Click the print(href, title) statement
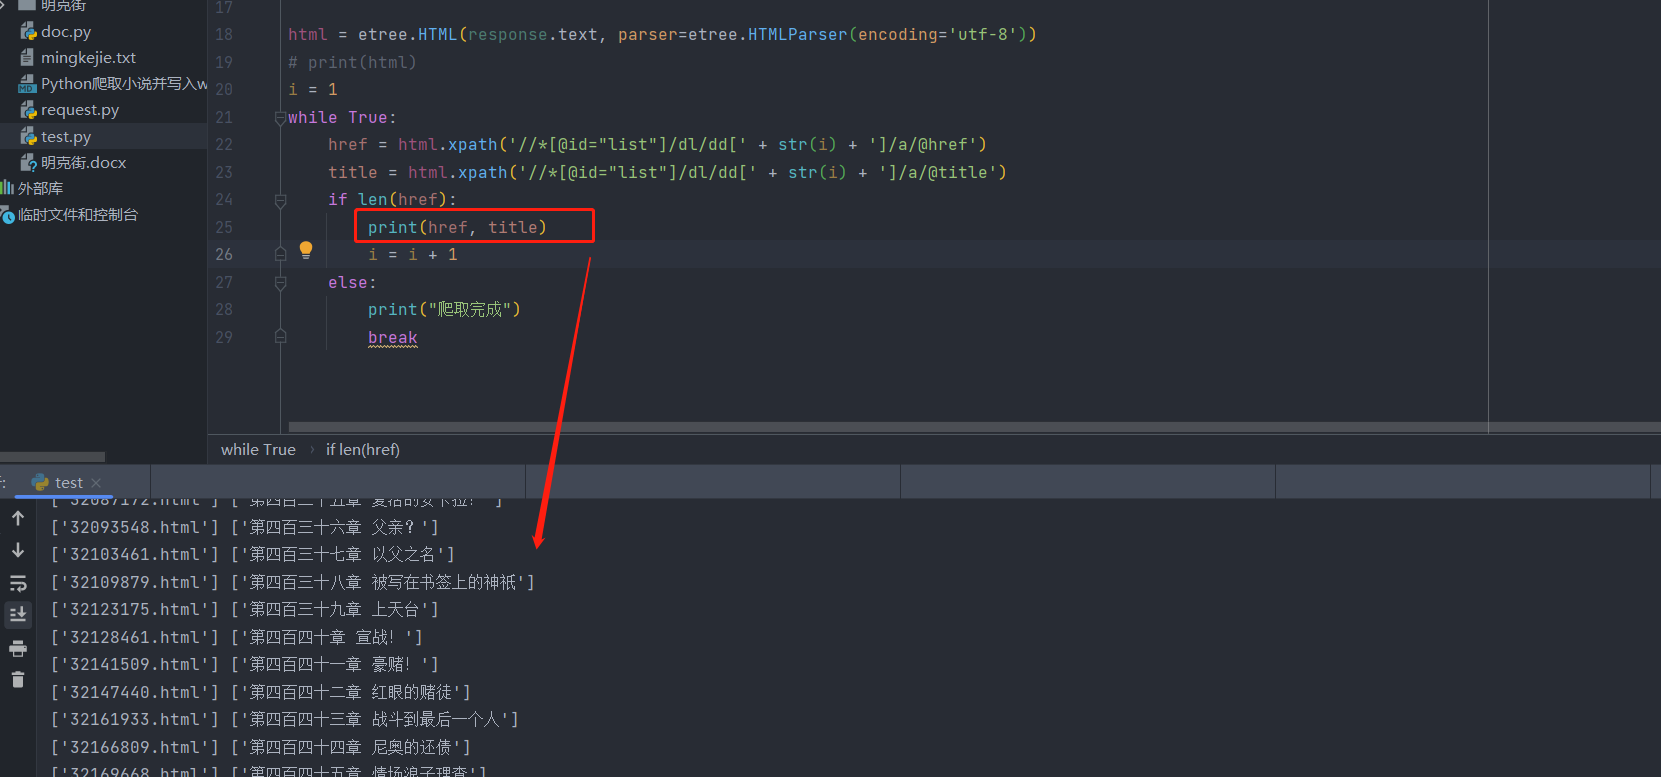Screen dimensions: 1661x777 pos(457,227)
